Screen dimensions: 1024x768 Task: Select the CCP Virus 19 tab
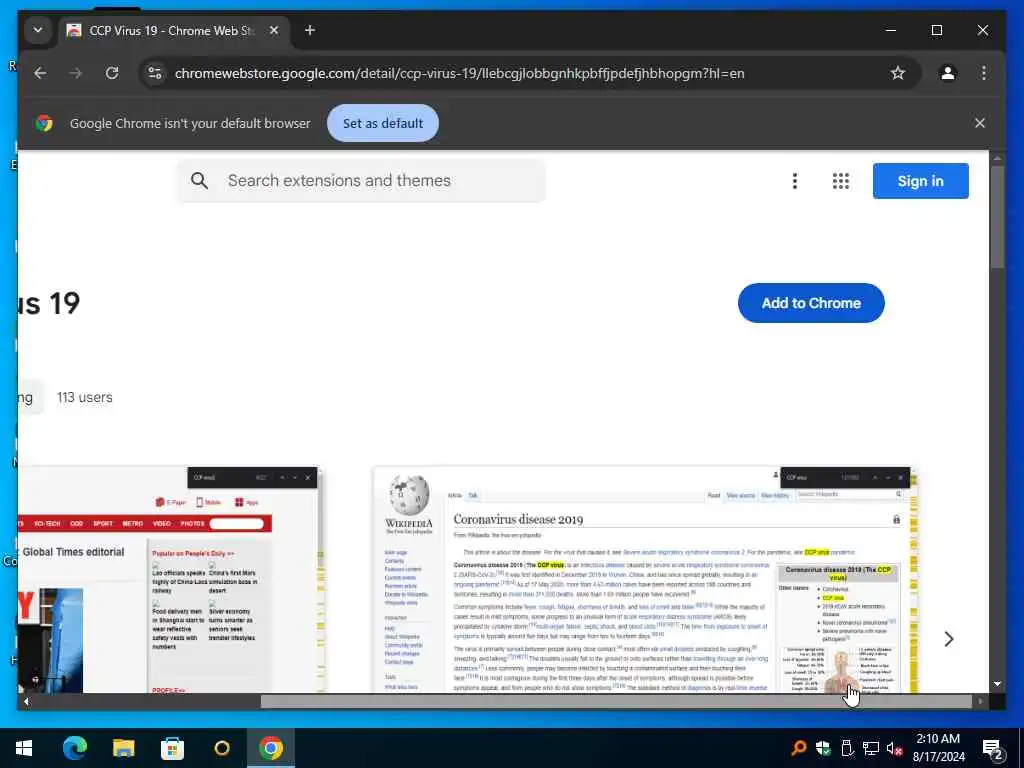pos(173,31)
